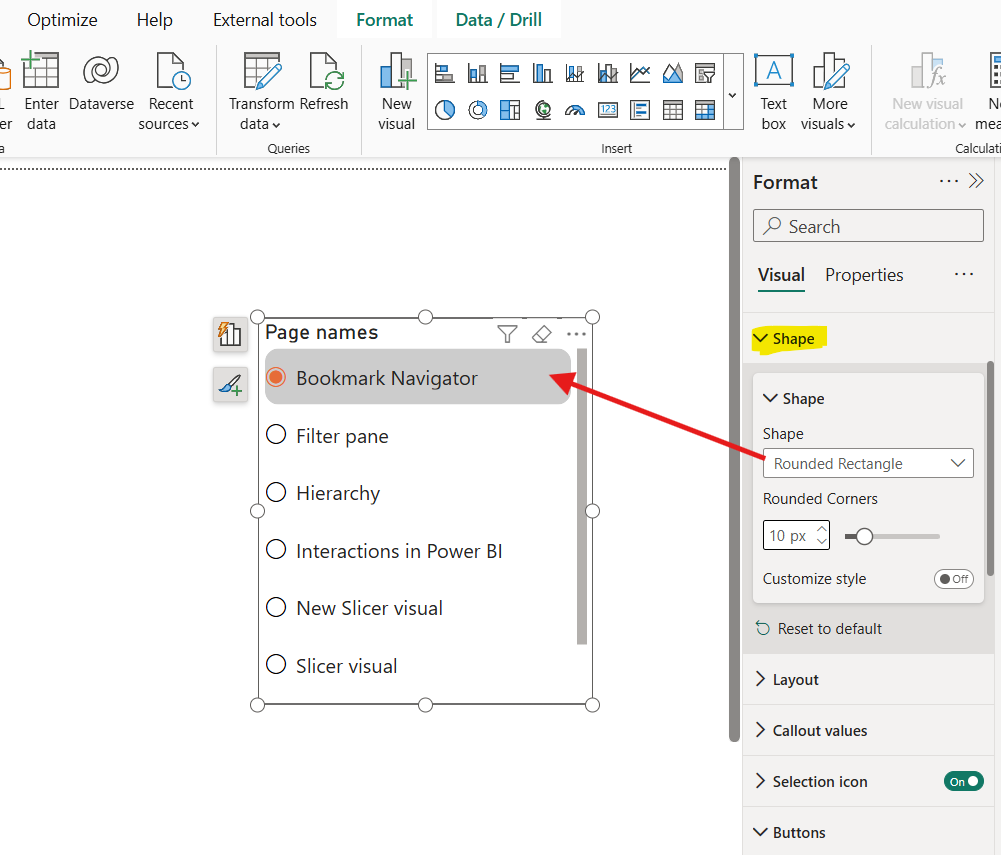Select the map visual with globe icon
The height and width of the screenshot is (855, 1001).
click(x=543, y=110)
